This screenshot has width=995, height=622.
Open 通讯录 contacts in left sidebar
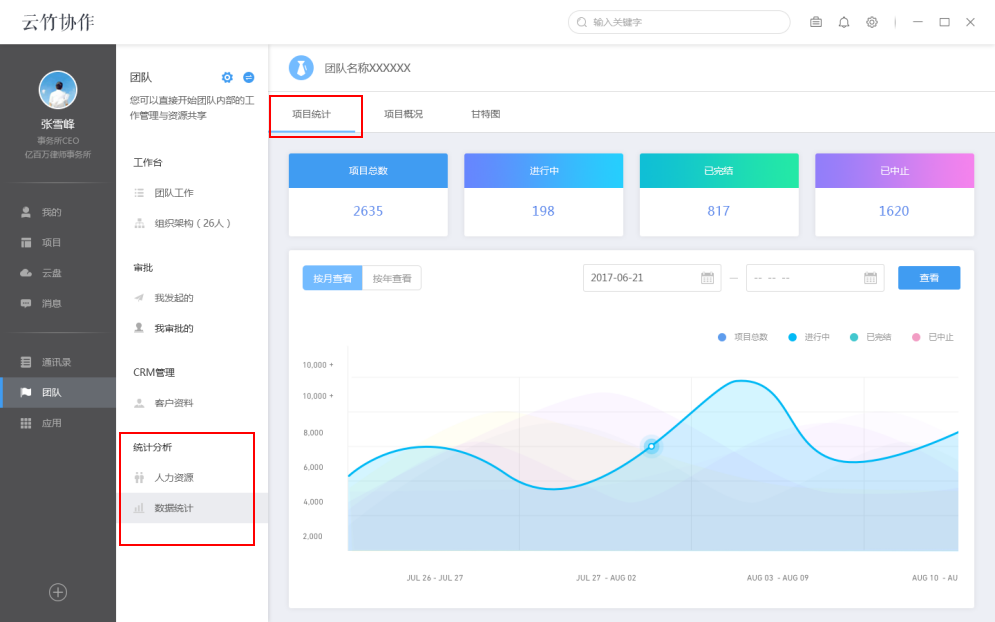(x=56, y=362)
